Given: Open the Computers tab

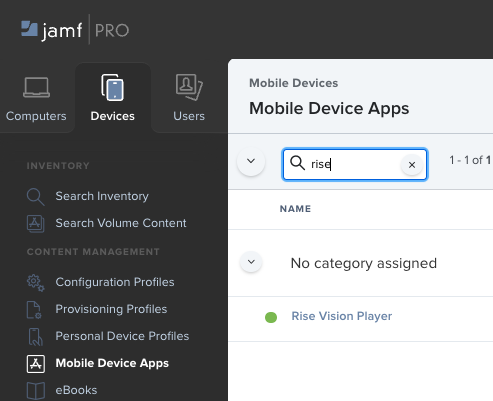Looking at the screenshot, I should (36, 99).
